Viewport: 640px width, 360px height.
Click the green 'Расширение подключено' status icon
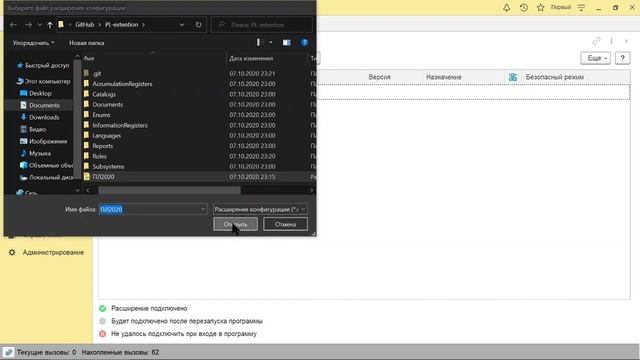pos(102,308)
